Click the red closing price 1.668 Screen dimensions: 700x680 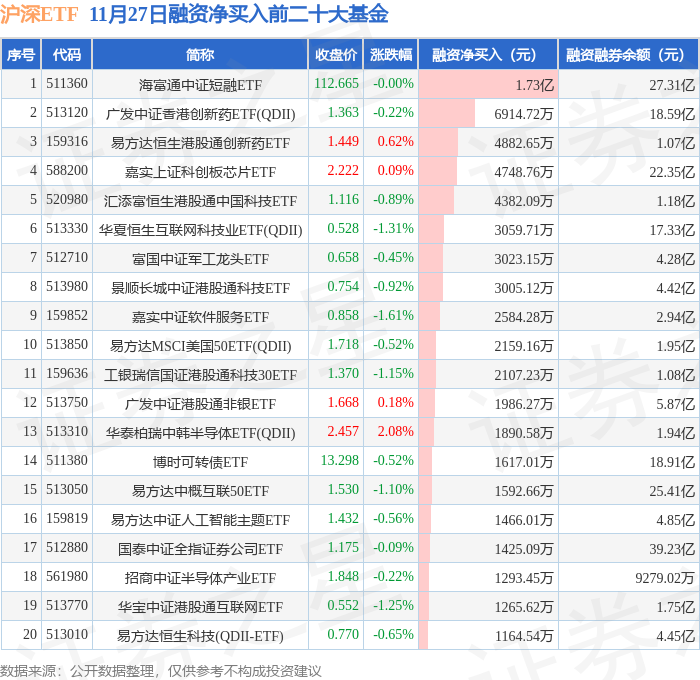tap(343, 403)
